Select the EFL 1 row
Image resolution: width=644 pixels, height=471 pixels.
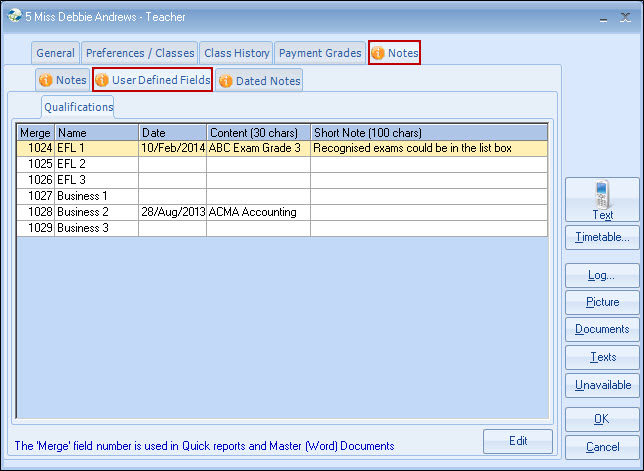[x=97, y=148]
